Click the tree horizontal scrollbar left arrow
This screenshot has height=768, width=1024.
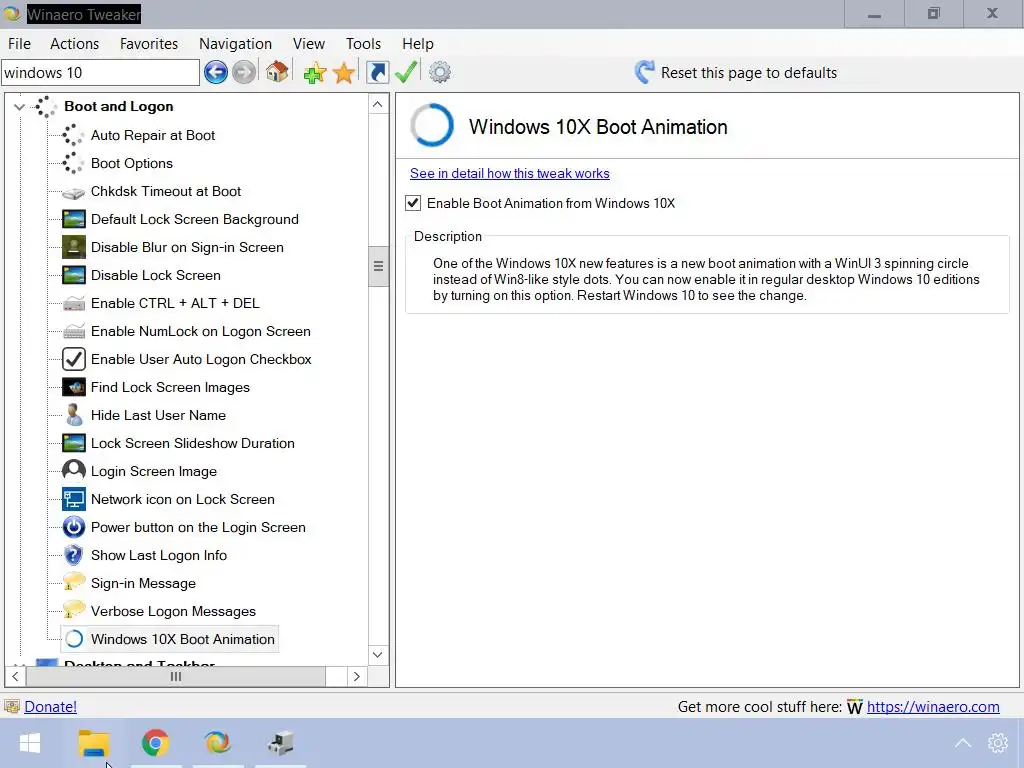(x=15, y=677)
